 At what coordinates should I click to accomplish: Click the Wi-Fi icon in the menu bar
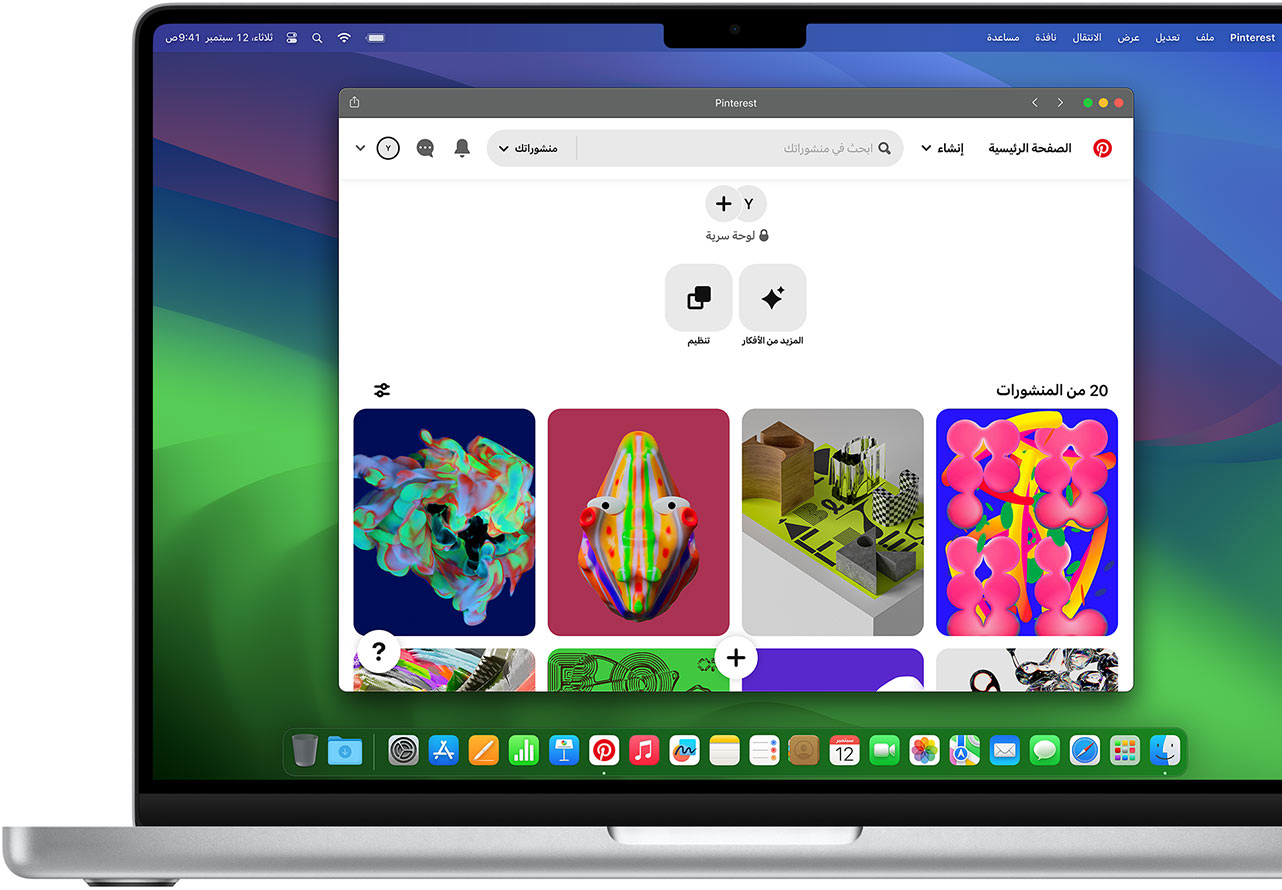tap(344, 38)
